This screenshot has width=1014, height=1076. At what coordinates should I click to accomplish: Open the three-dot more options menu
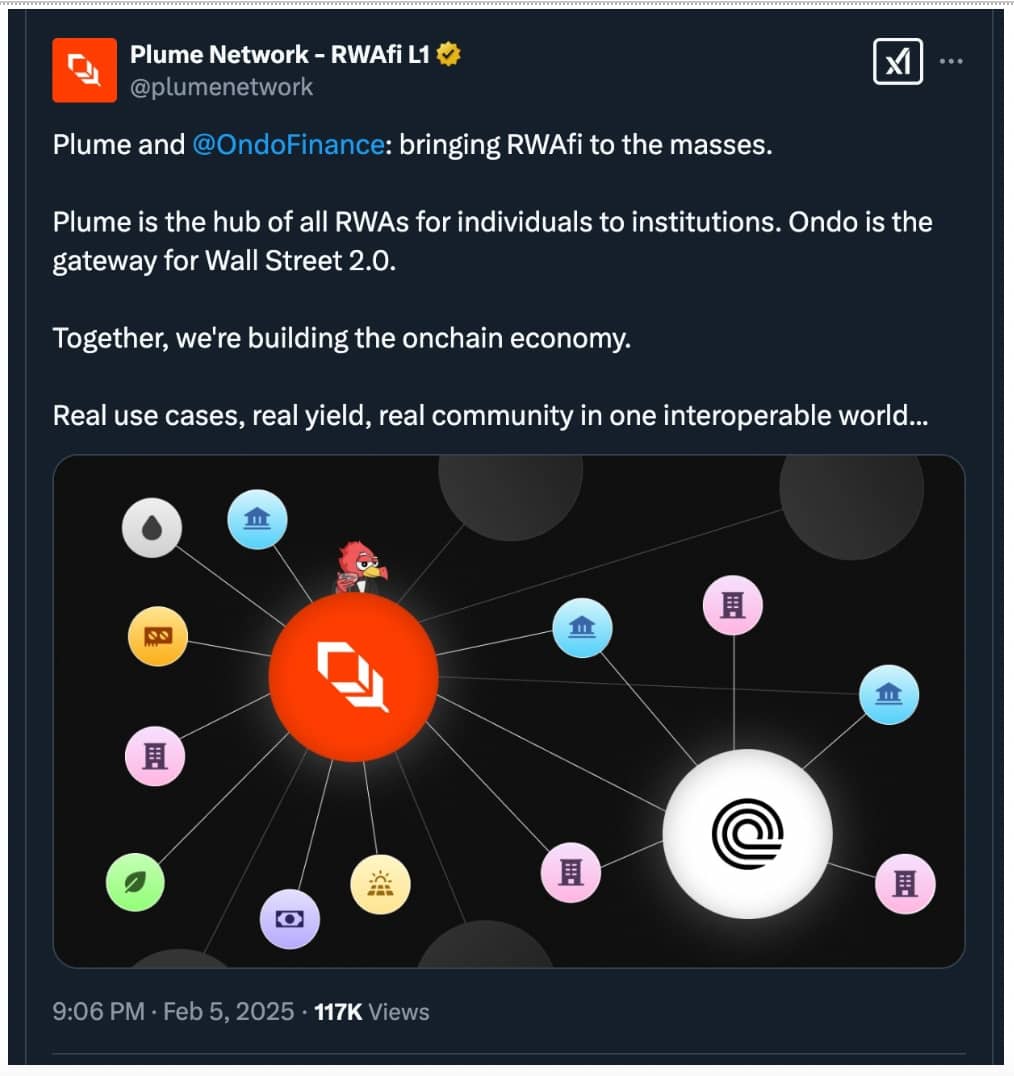point(951,62)
